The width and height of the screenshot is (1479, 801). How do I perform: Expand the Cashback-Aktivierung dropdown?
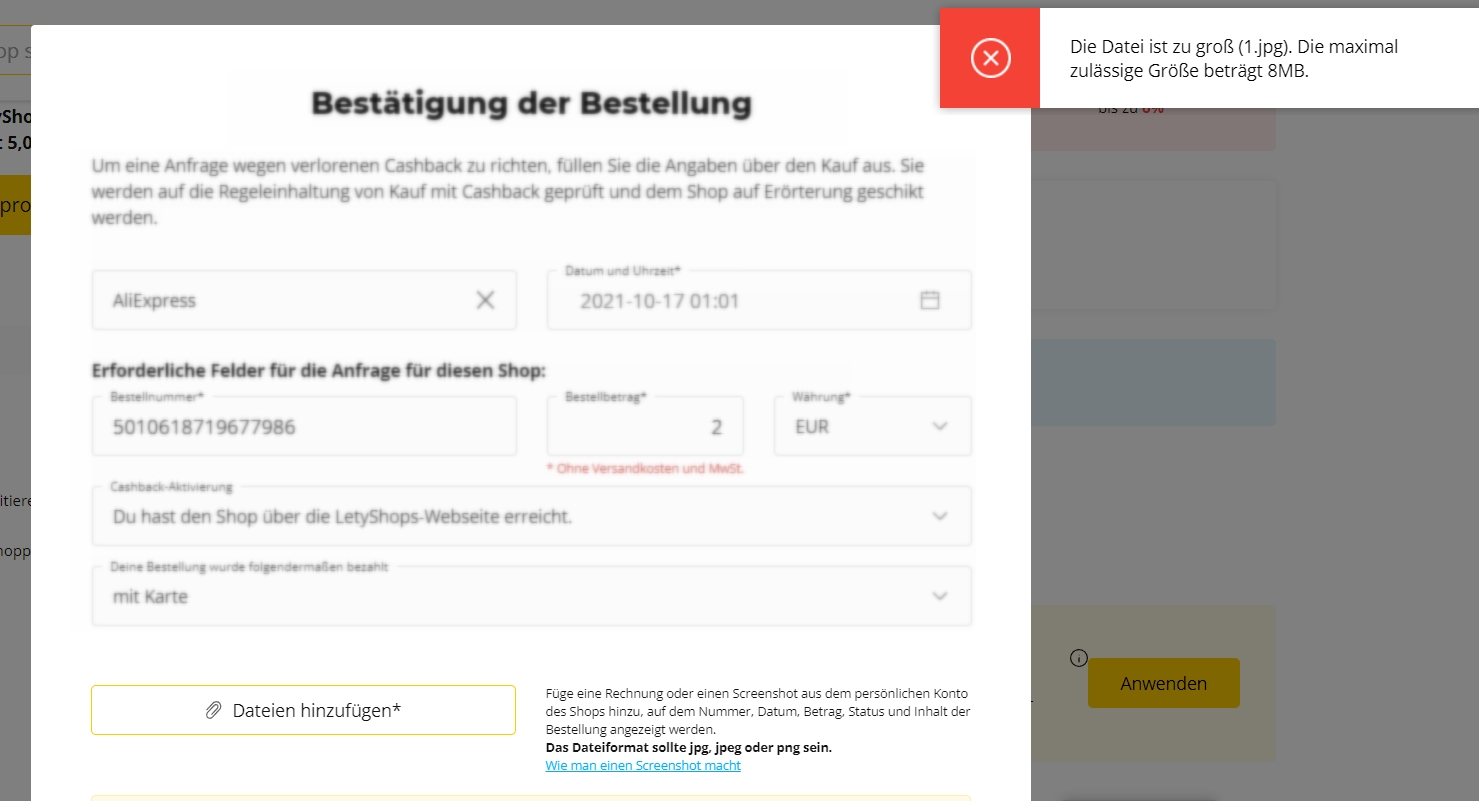(939, 516)
